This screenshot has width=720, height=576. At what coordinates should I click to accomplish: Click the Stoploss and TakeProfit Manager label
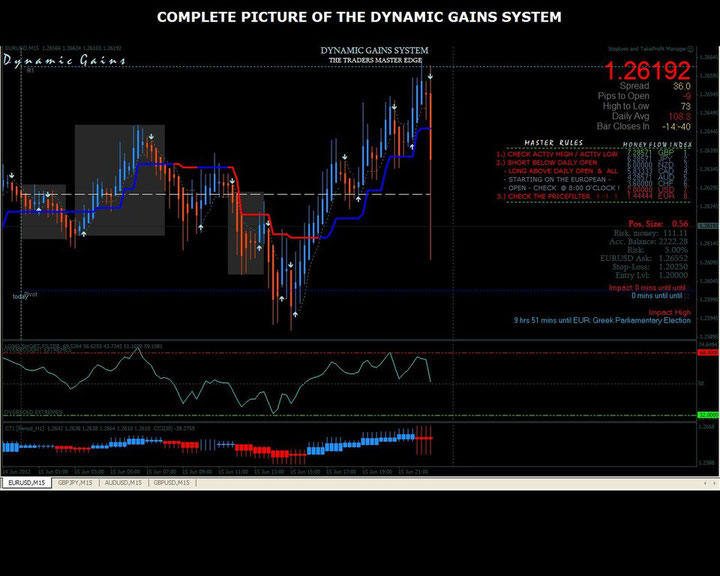(x=647, y=49)
